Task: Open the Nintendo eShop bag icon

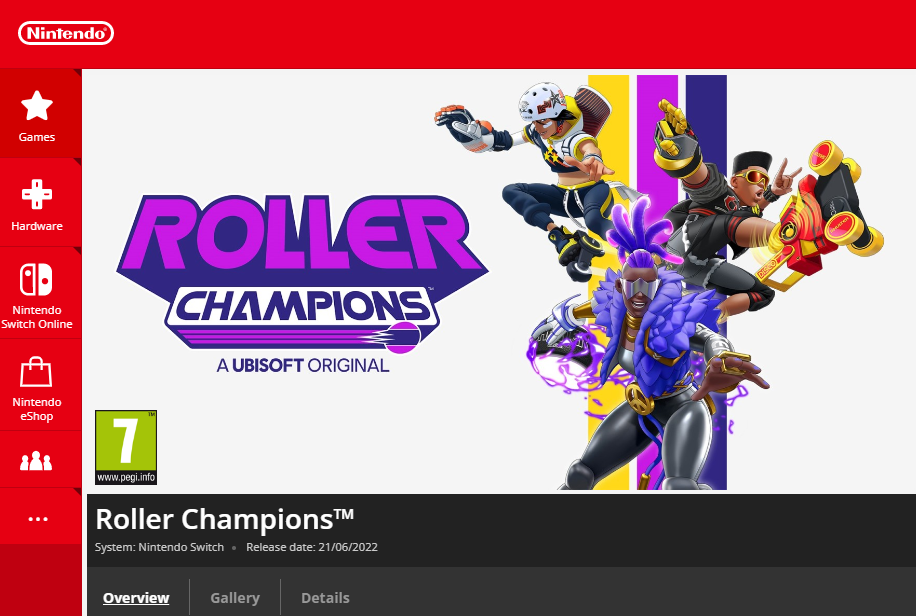Action: [x=36, y=372]
